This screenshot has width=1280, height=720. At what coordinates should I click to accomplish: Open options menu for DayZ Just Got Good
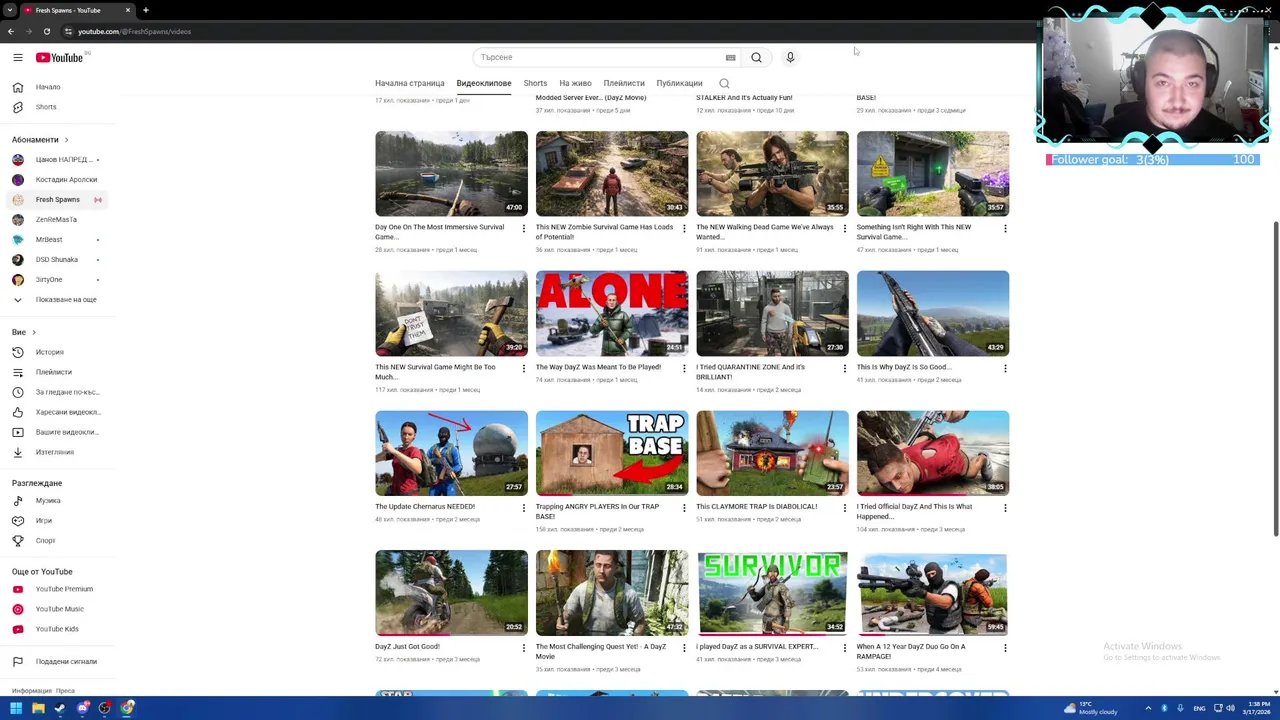pos(523,648)
